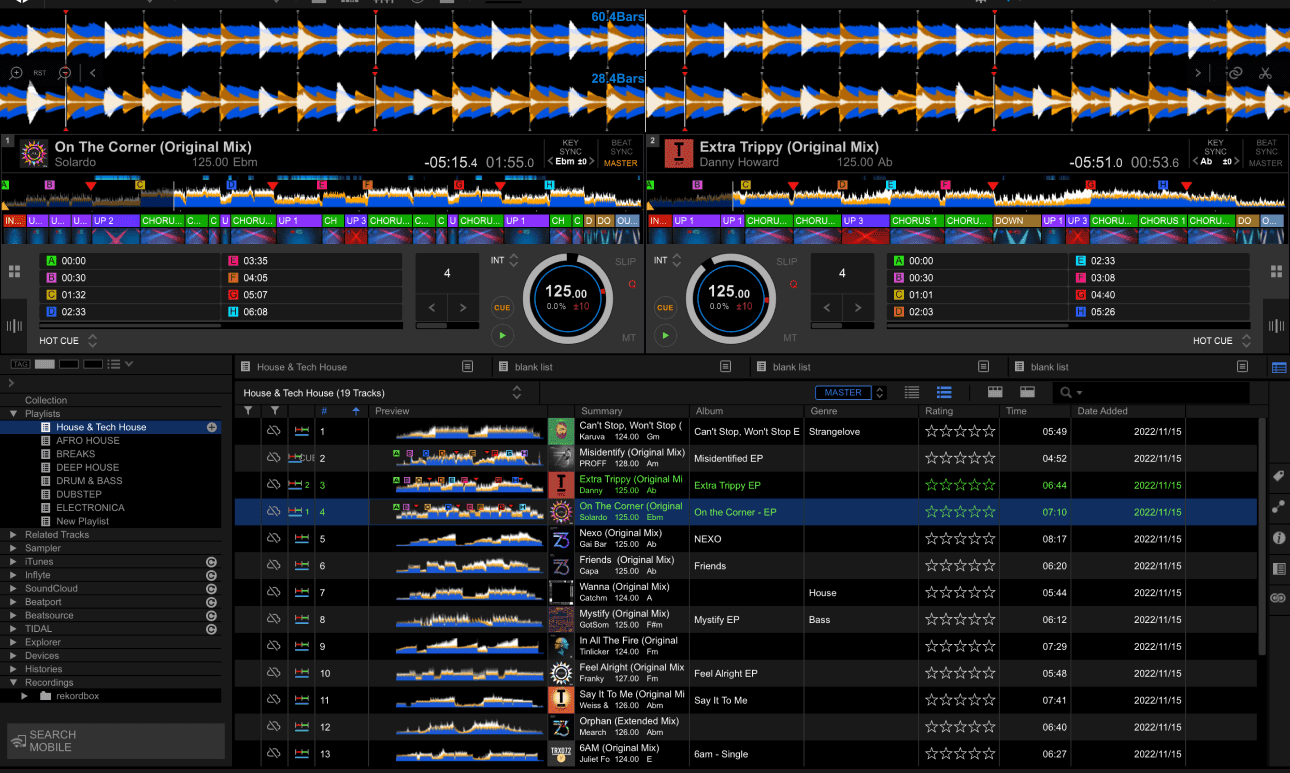The width and height of the screenshot is (1290, 773).
Task: Click the tag icon in right sidebar
Action: [1278, 477]
